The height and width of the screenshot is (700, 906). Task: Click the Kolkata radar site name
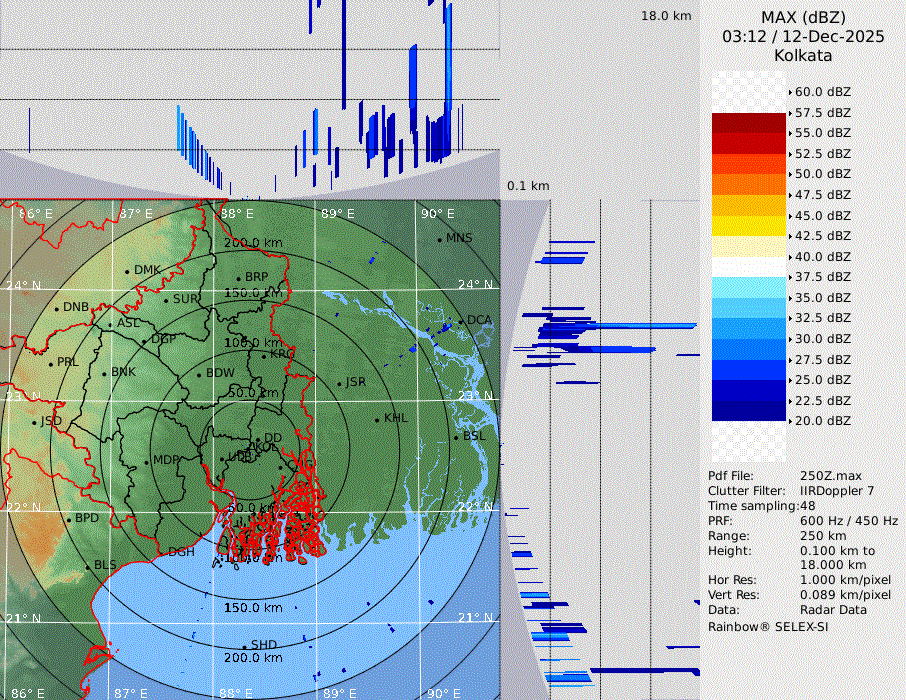803,56
